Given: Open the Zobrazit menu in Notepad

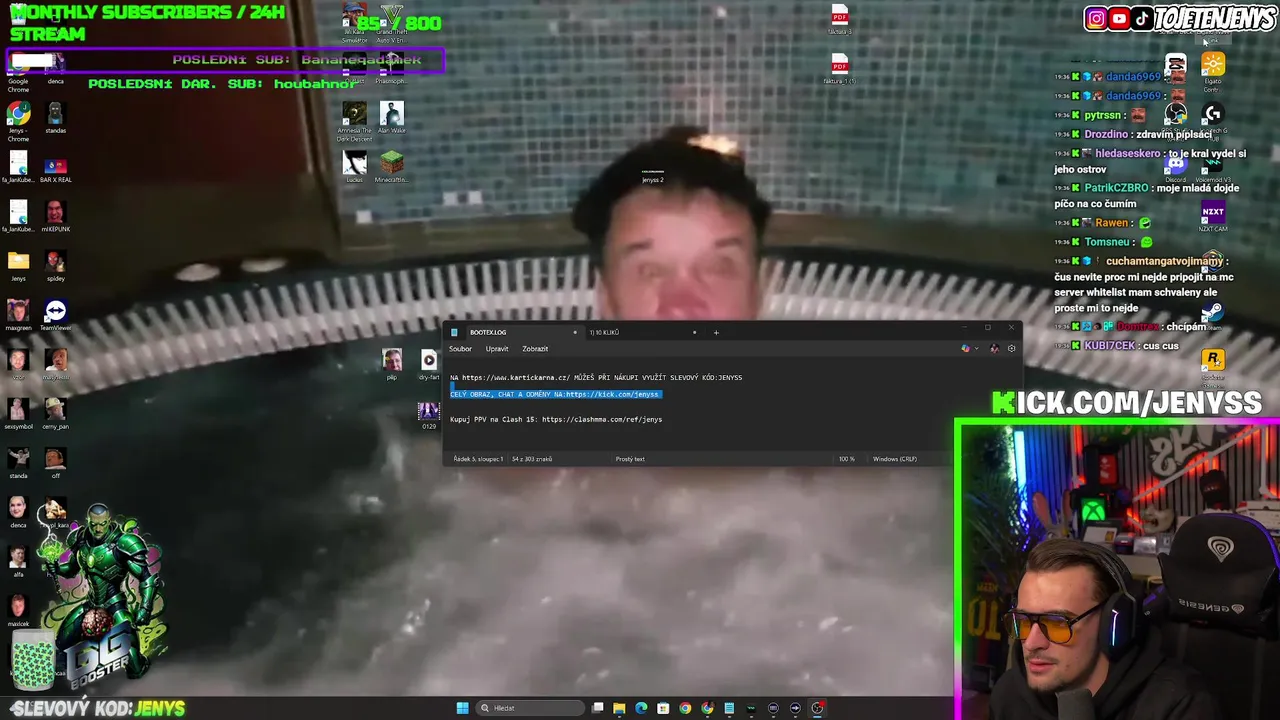Looking at the screenshot, I should [x=535, y=349].
